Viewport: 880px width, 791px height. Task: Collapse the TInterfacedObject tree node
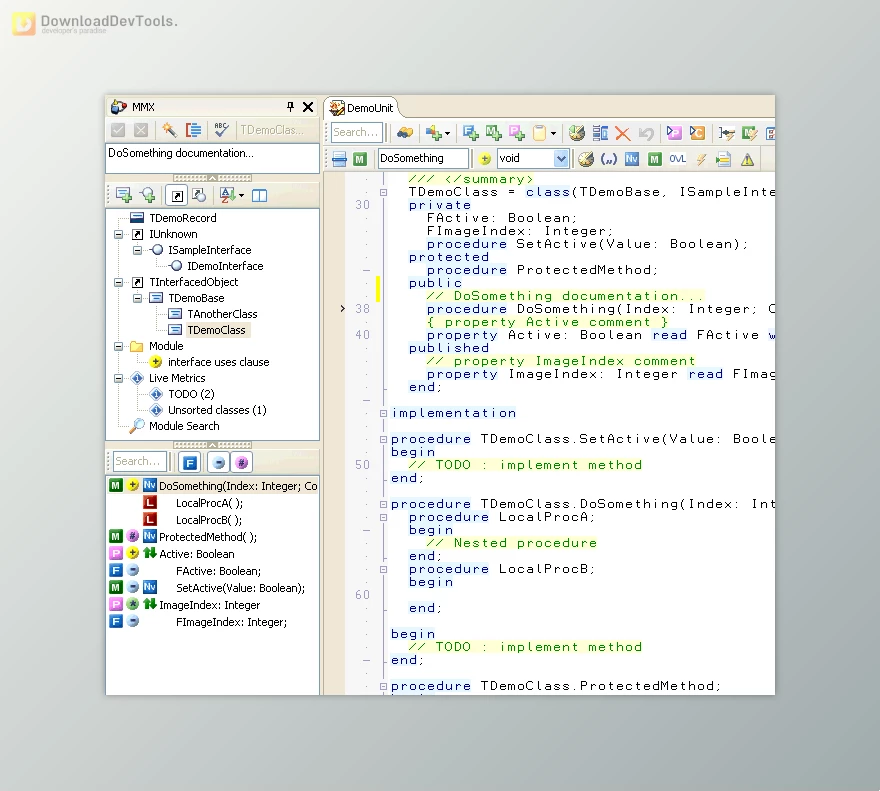[118, 282]
